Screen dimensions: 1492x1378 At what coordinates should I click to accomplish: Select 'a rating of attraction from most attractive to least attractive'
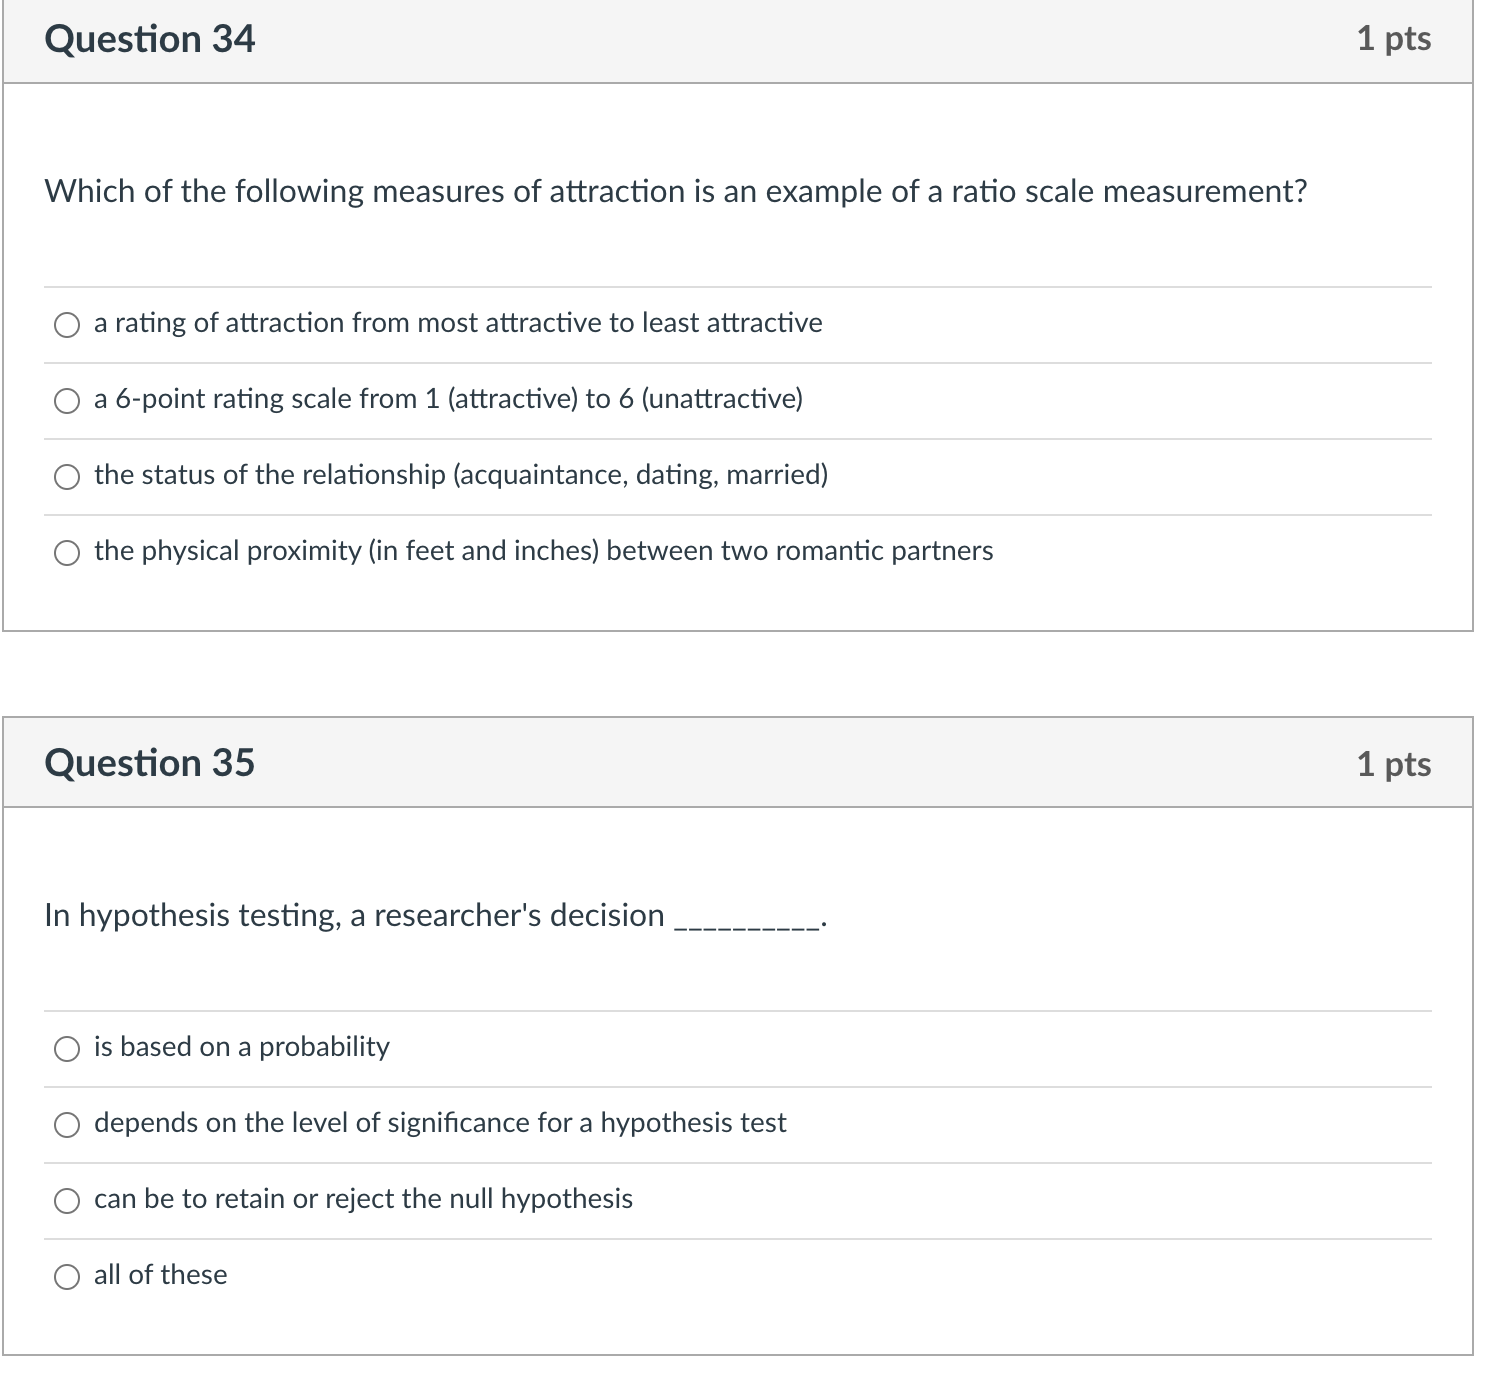click(x=66, y=324)
